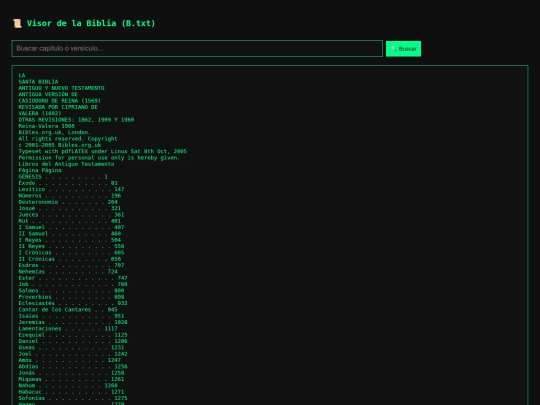Click the Joel row
This screenshot has width=540, height=405.
(x=73, y=354)
